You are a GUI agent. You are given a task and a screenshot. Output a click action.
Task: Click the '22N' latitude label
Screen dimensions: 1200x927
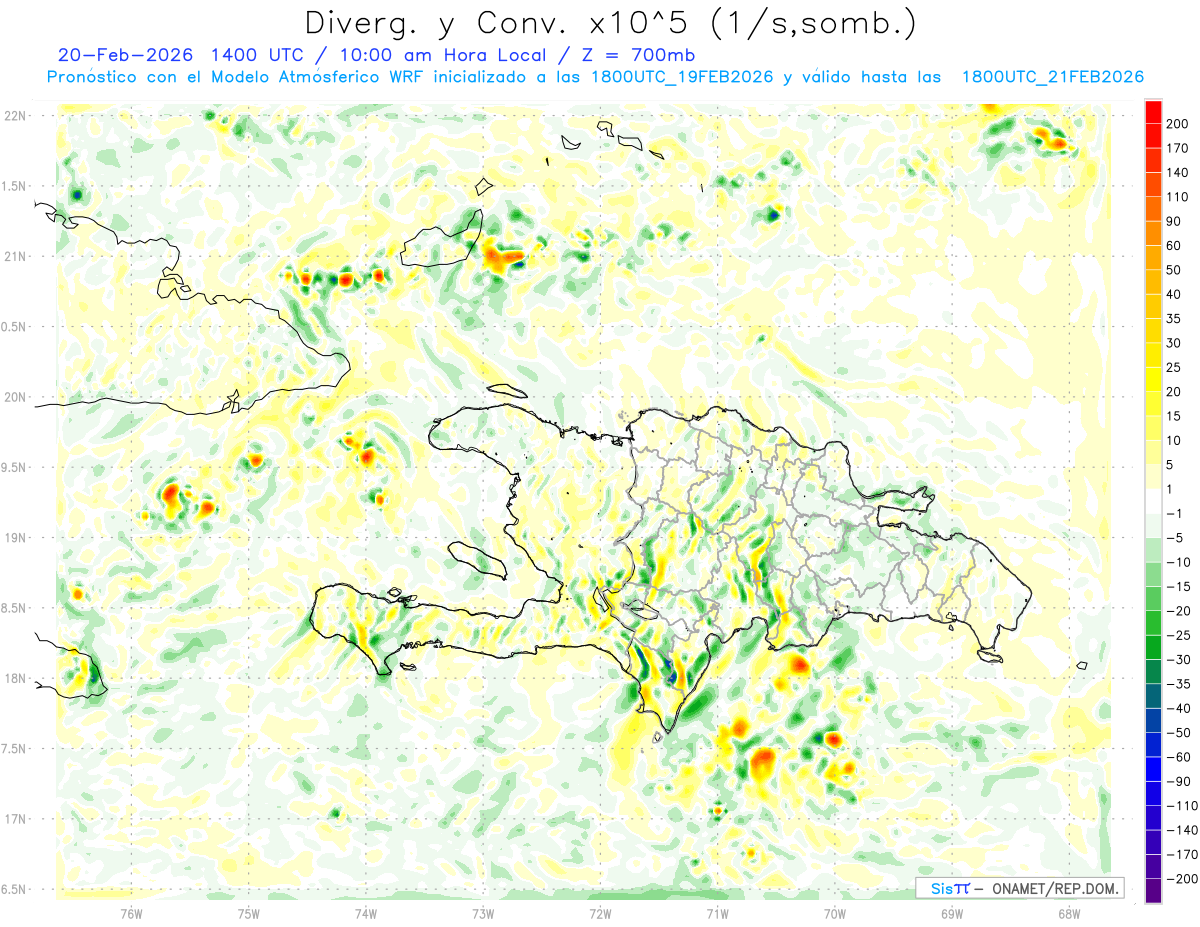[x=14, y=116]
